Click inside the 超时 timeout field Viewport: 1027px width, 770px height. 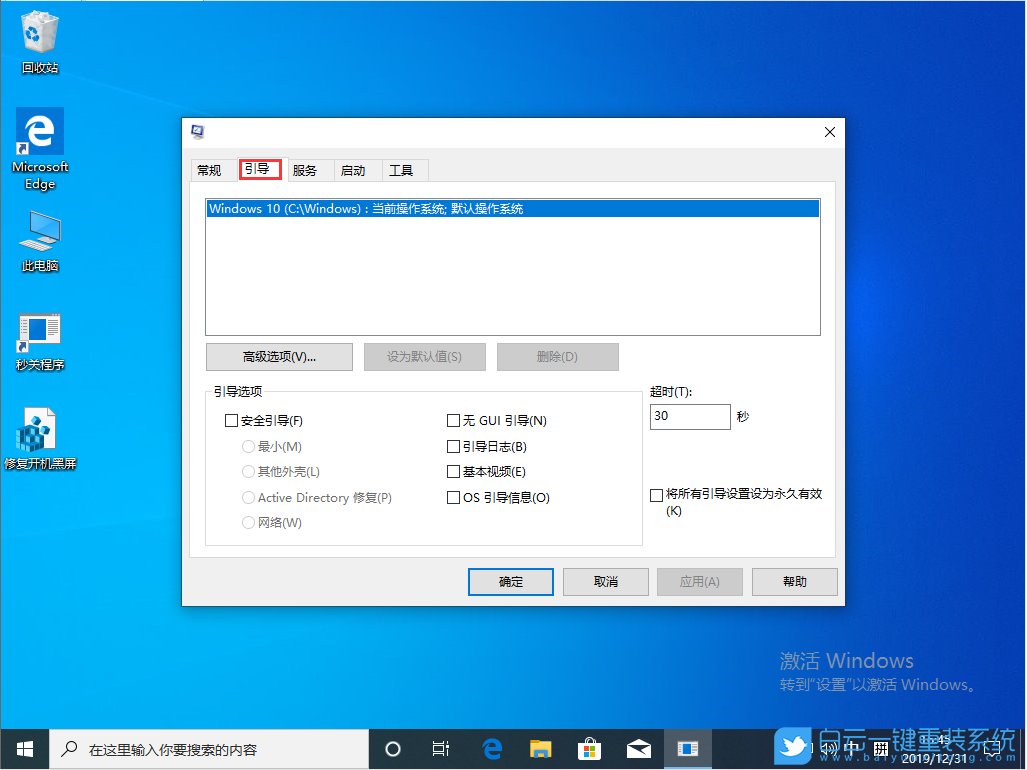[690, 416]
